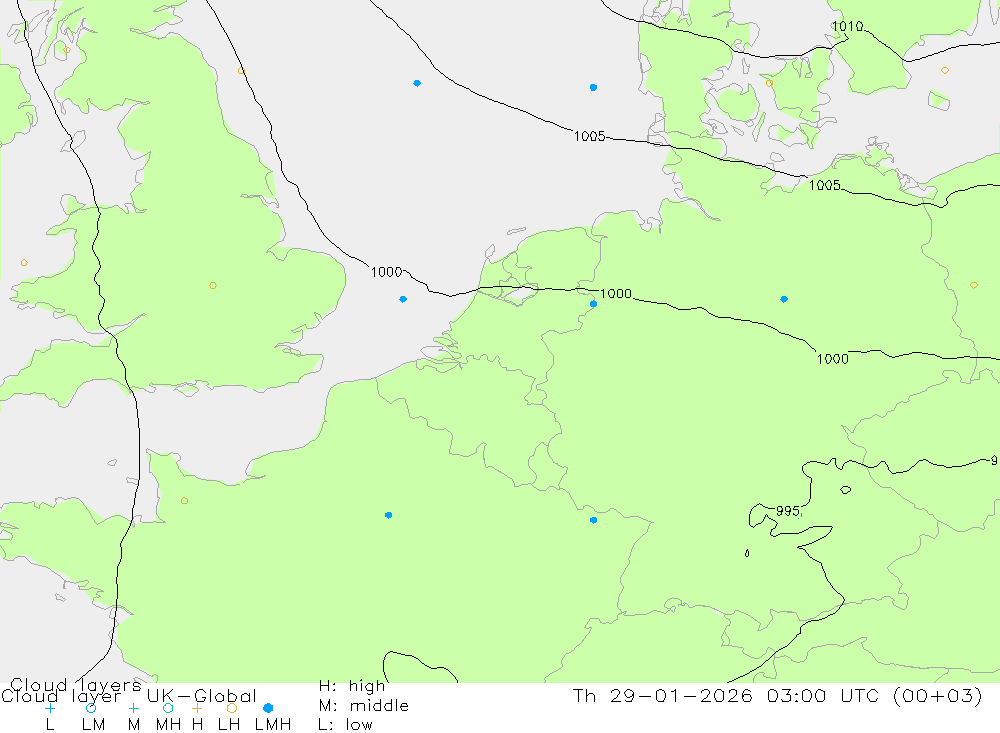Click the orange circle LH legend symbol
Image resolution: width=1000 pixels, height=733 pixels.
[232, 708]
